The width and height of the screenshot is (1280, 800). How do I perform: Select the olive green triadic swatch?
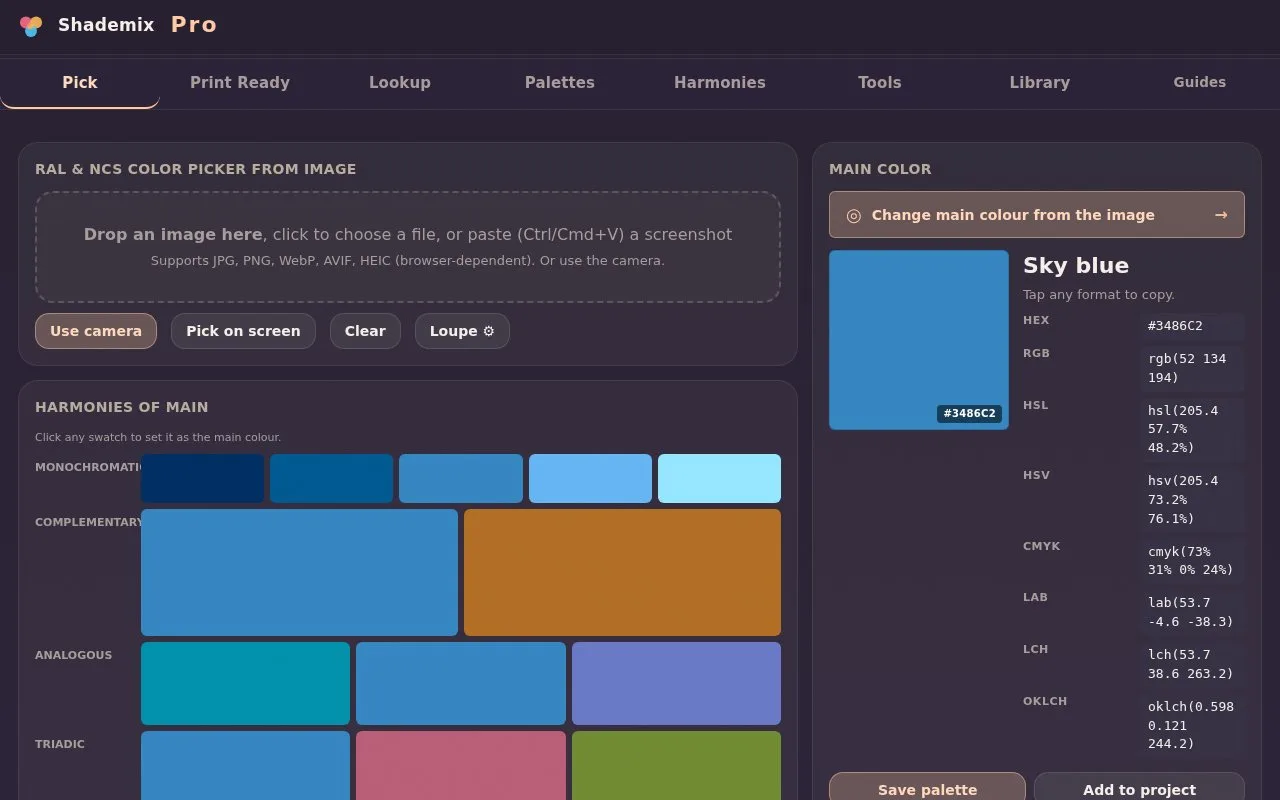[676, 766]
